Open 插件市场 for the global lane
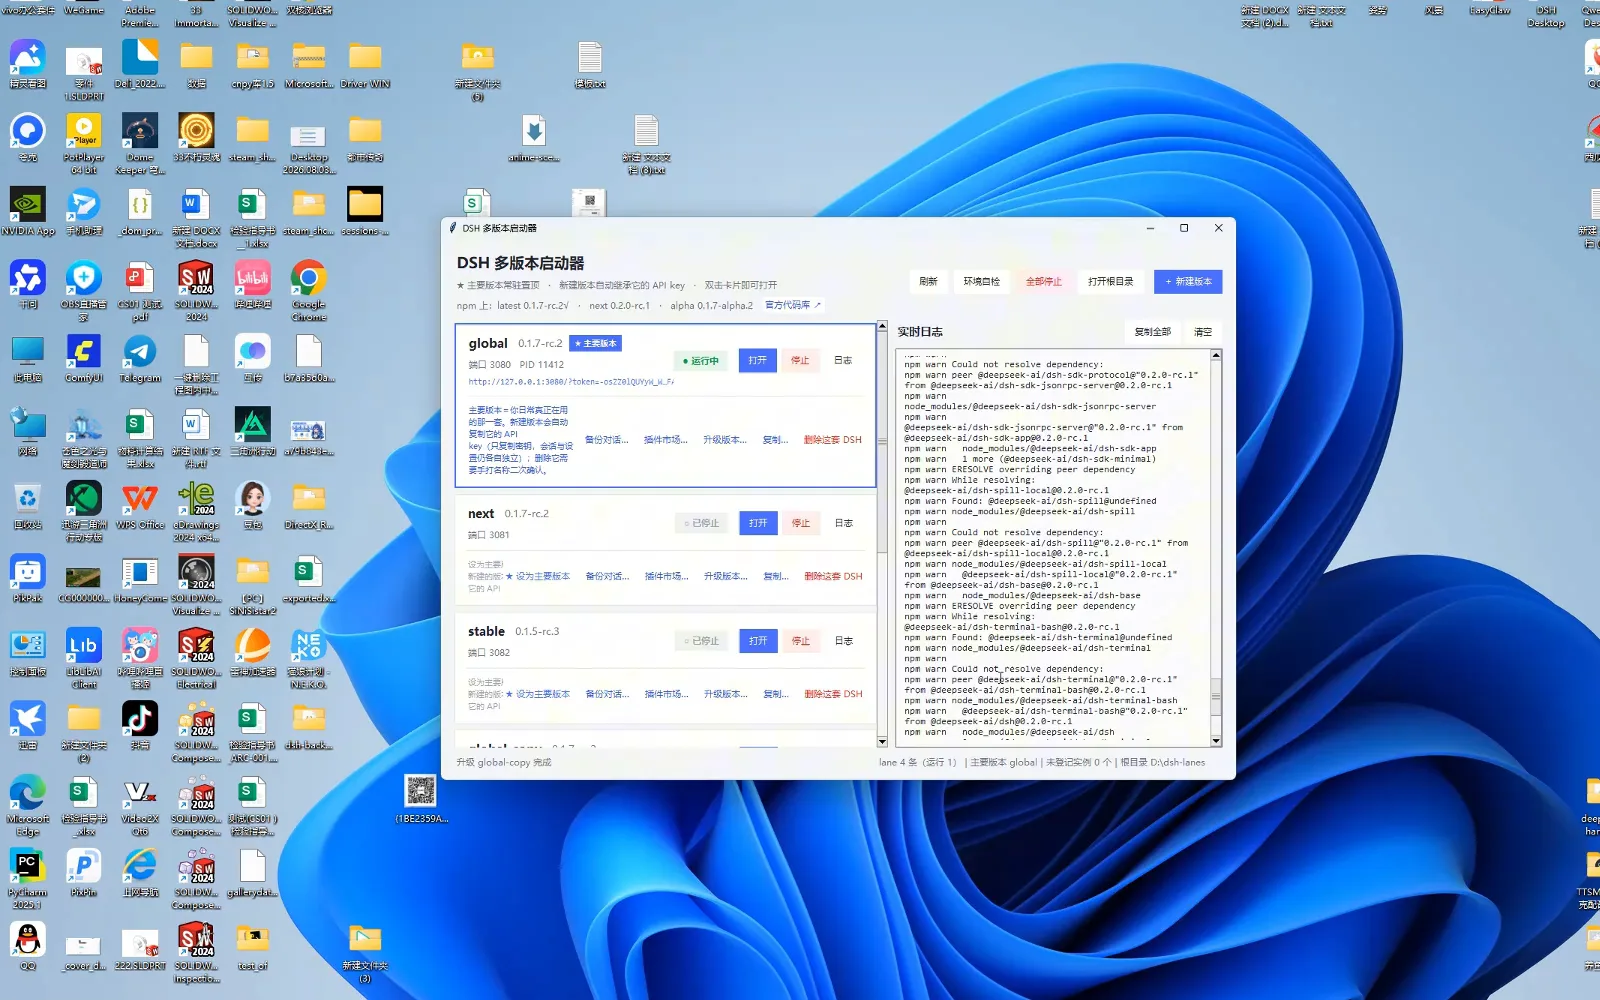1600x1000 pixels. (x=666, y=440)
